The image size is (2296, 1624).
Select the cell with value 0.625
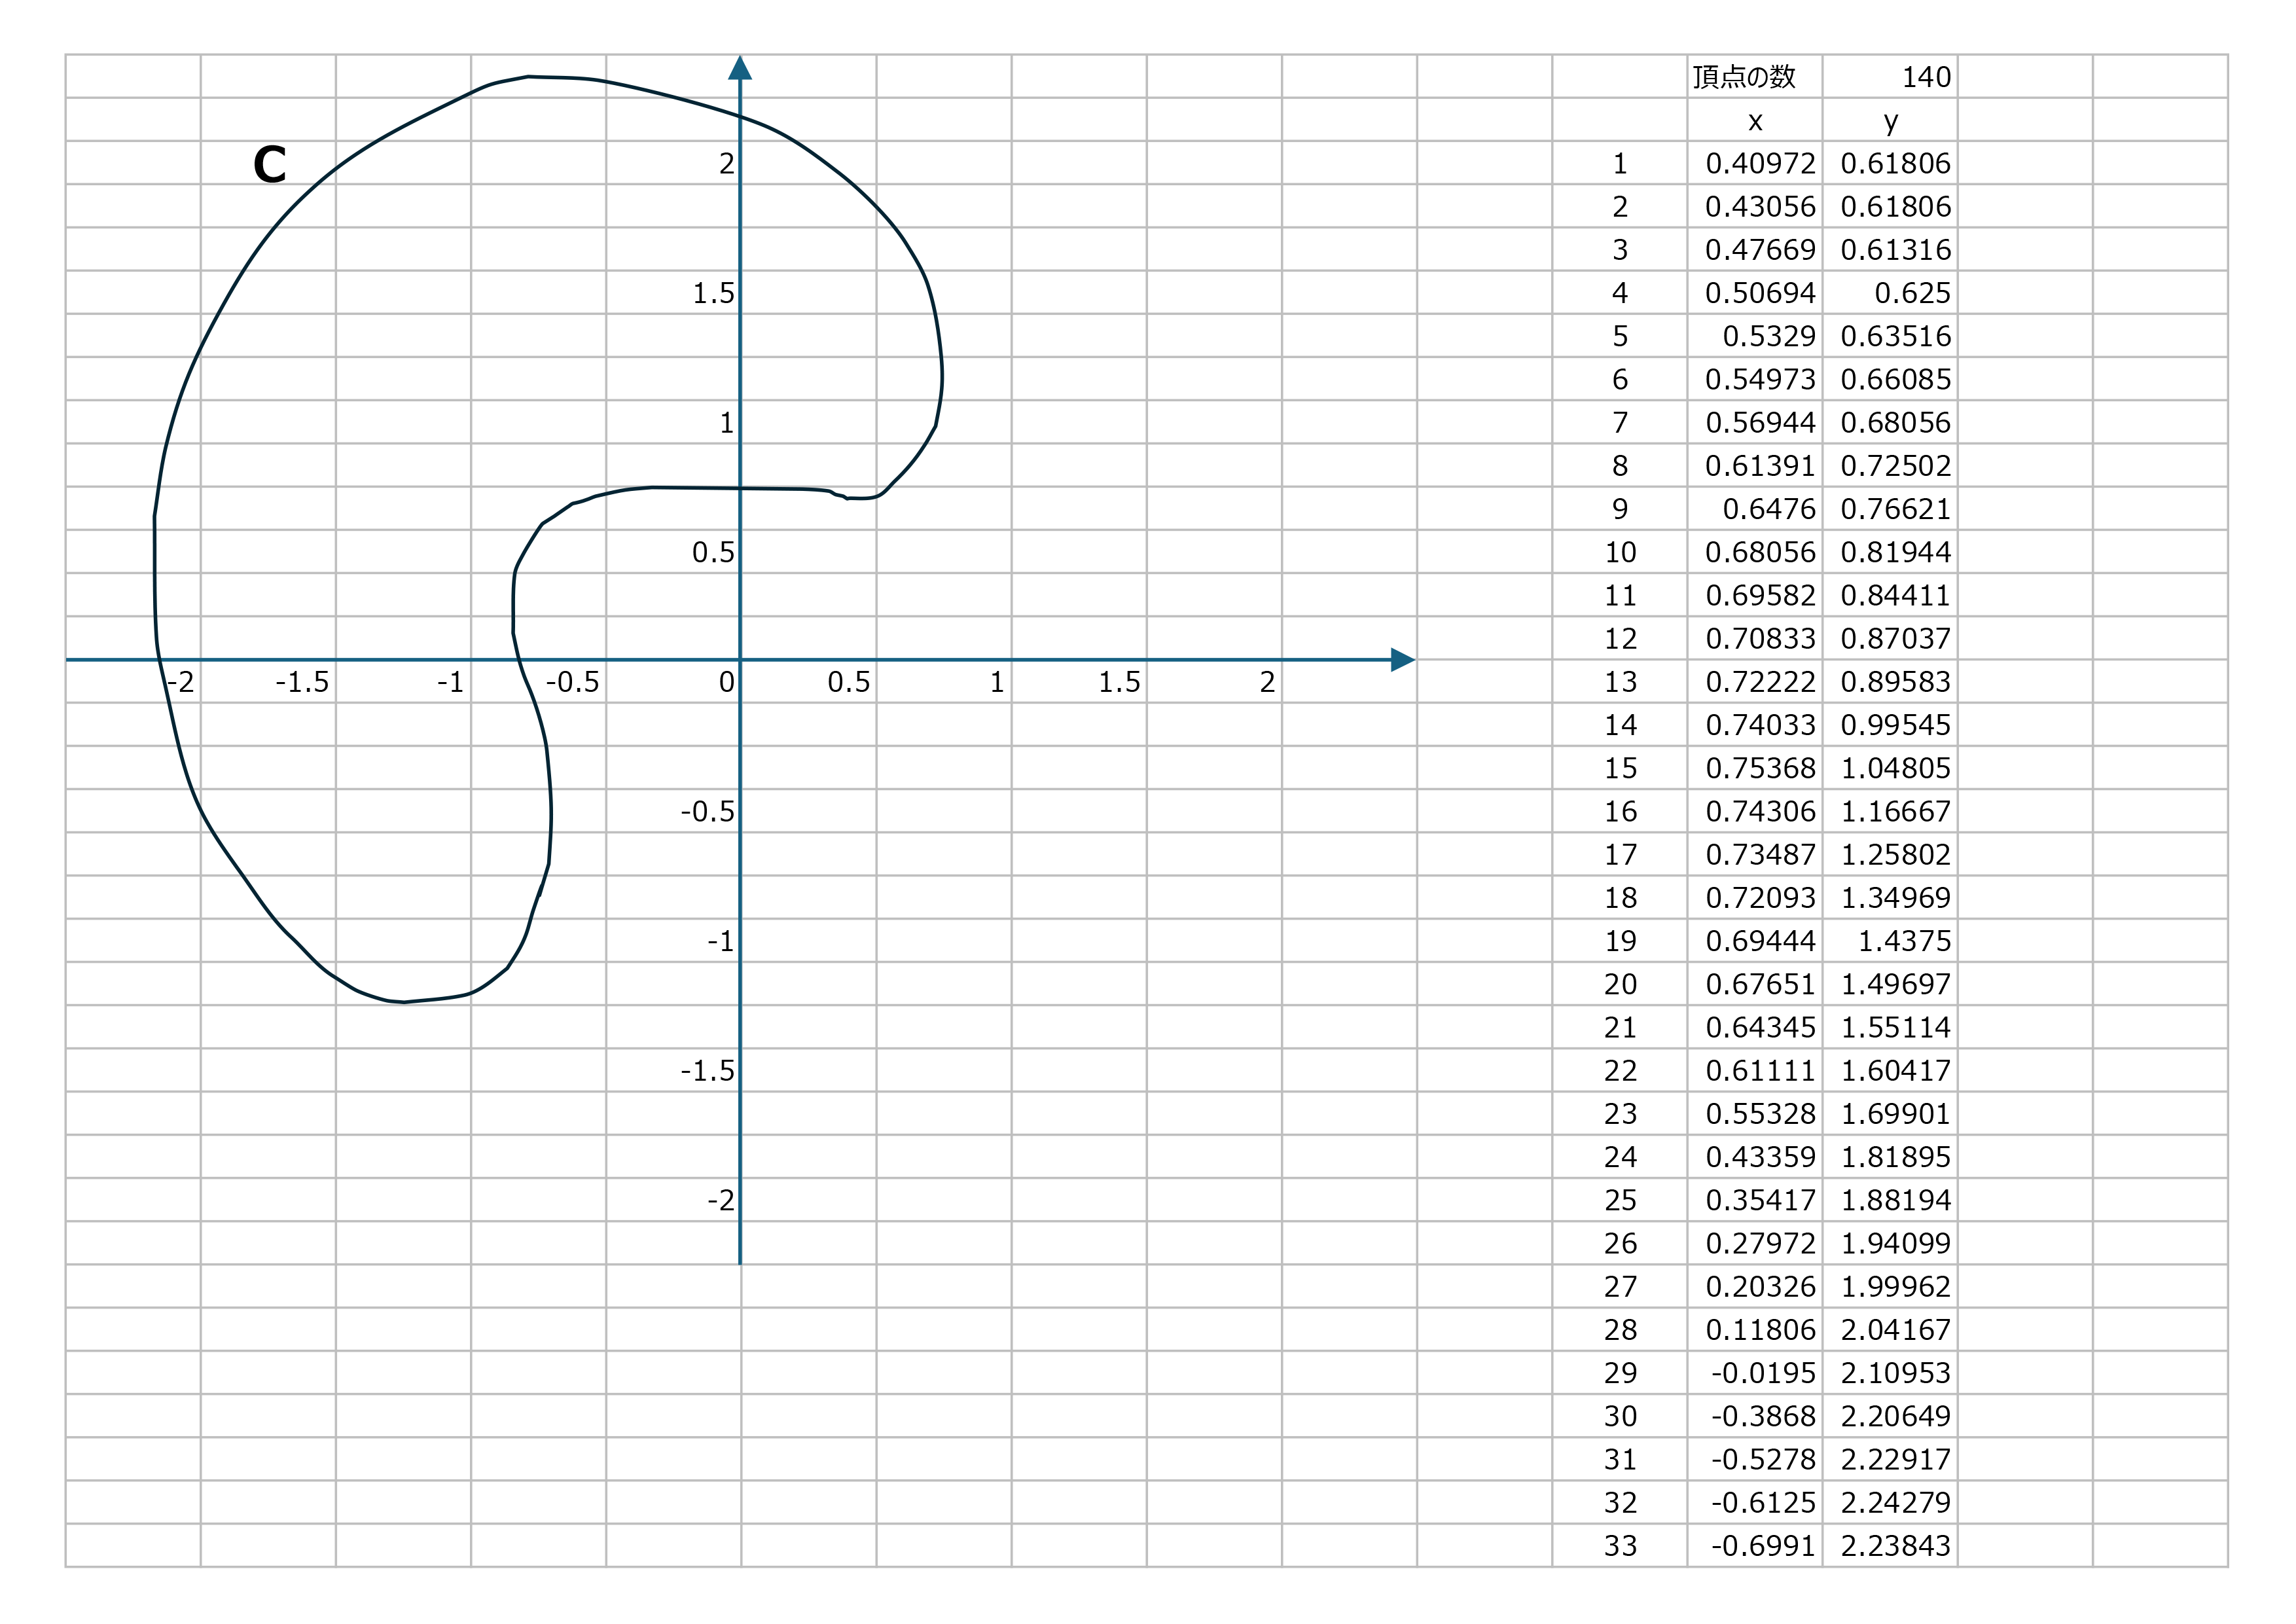click(x=1911, y=293)
